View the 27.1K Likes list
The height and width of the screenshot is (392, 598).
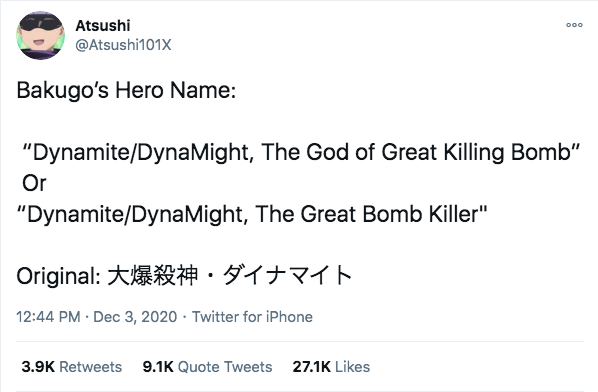pos(331,367)
